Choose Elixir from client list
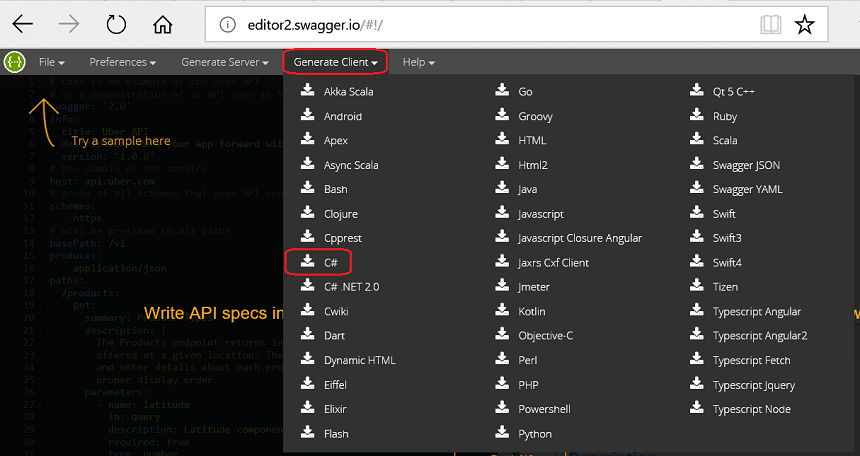860x456 pixels. click(335, 409)
